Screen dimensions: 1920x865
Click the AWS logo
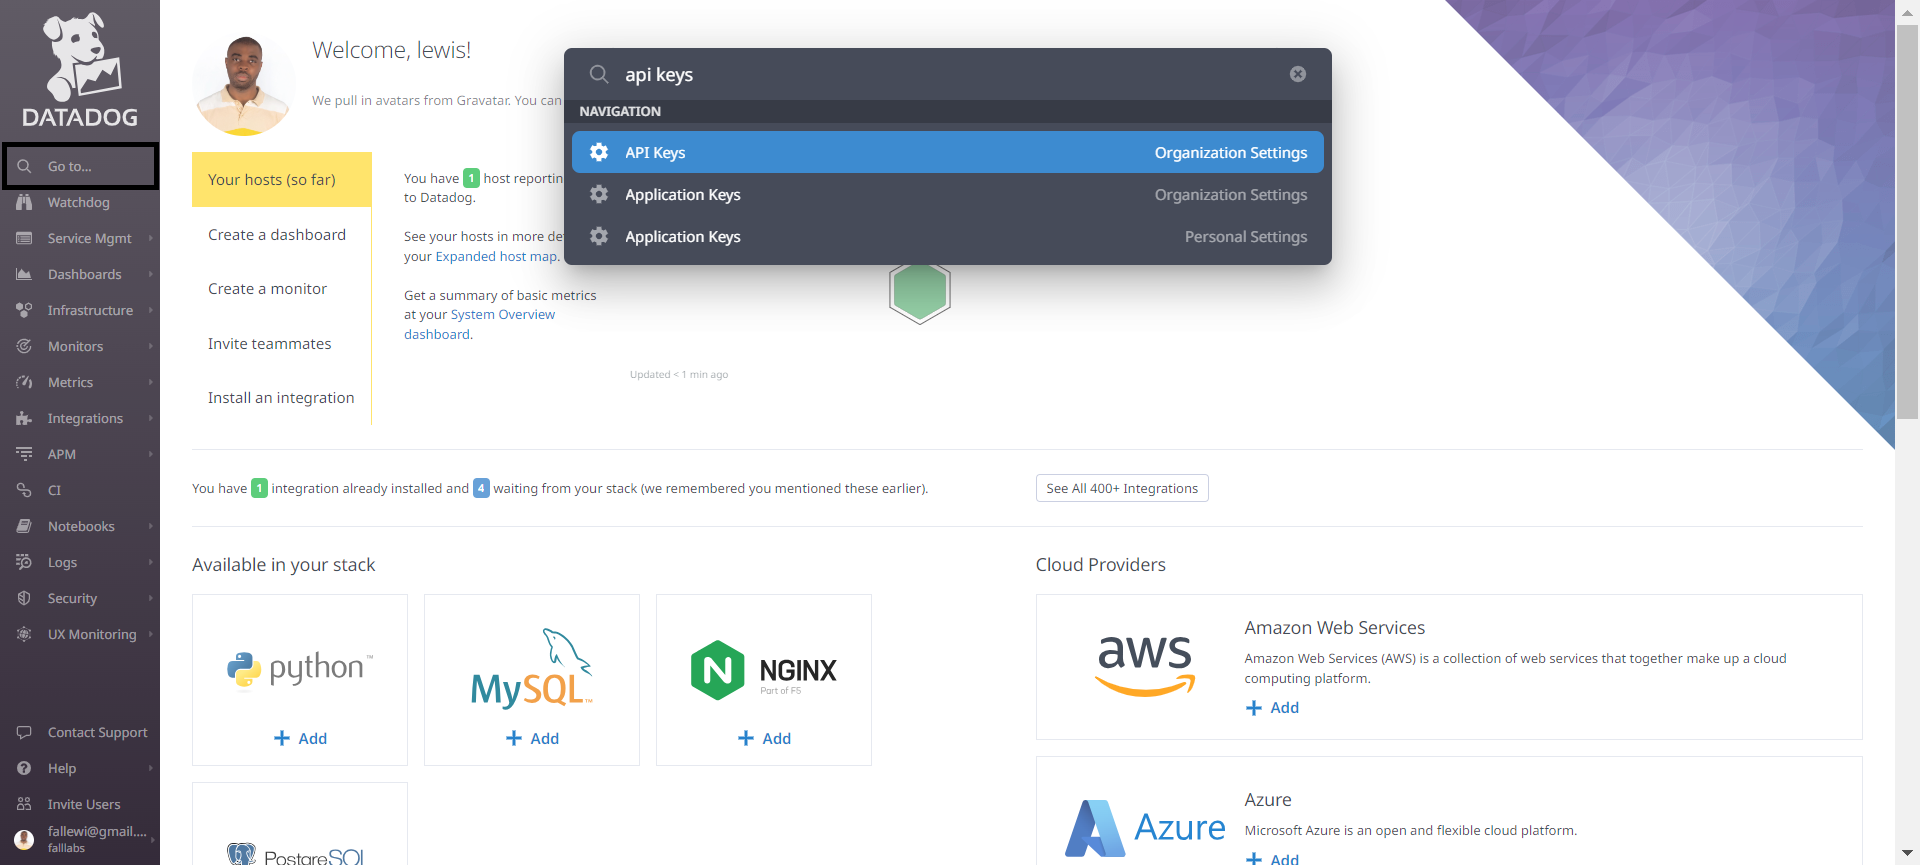point(1145,665)
